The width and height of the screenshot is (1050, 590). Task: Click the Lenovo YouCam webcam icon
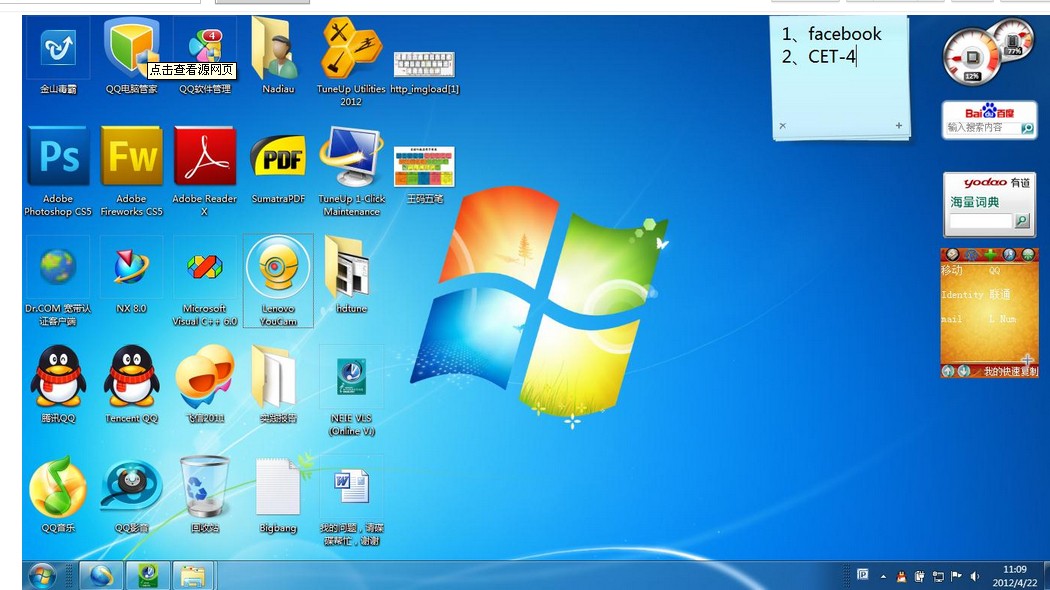point(278,268)
